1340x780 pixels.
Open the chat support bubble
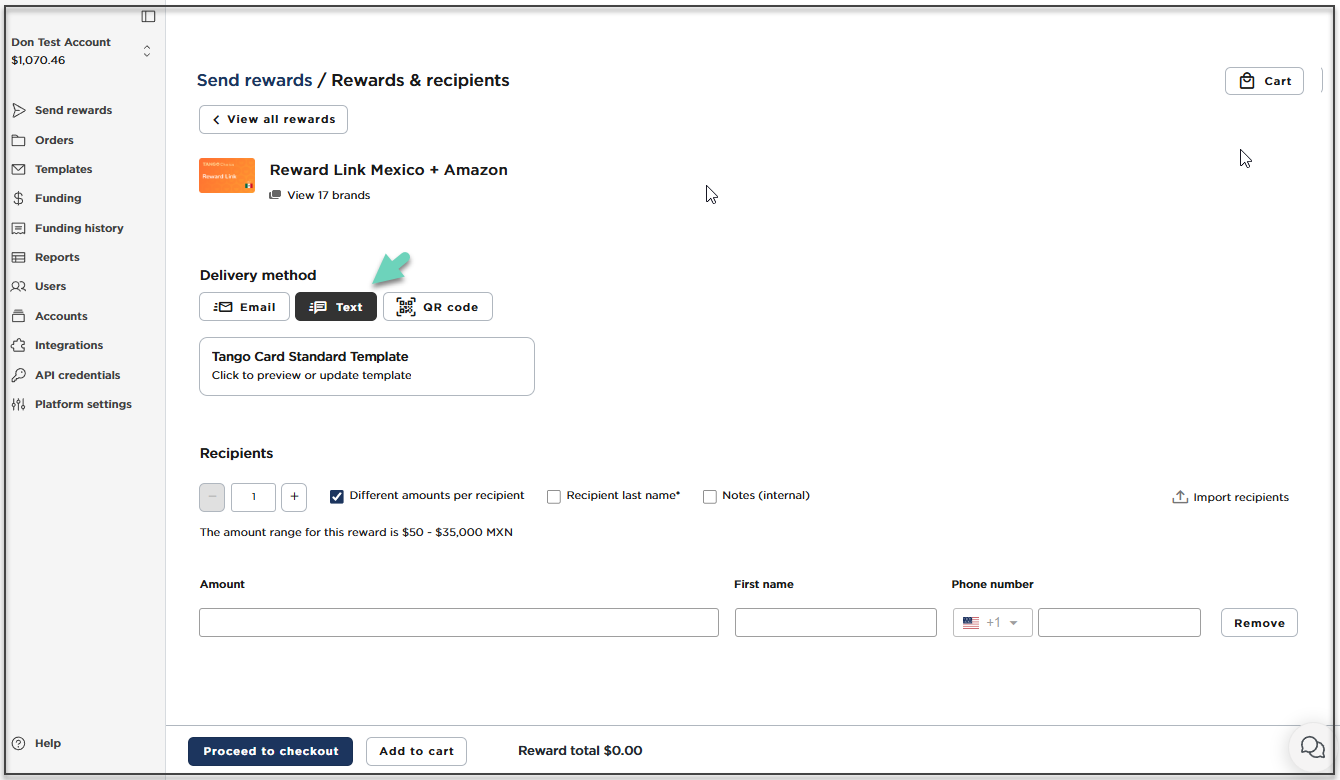point(1311,746)
